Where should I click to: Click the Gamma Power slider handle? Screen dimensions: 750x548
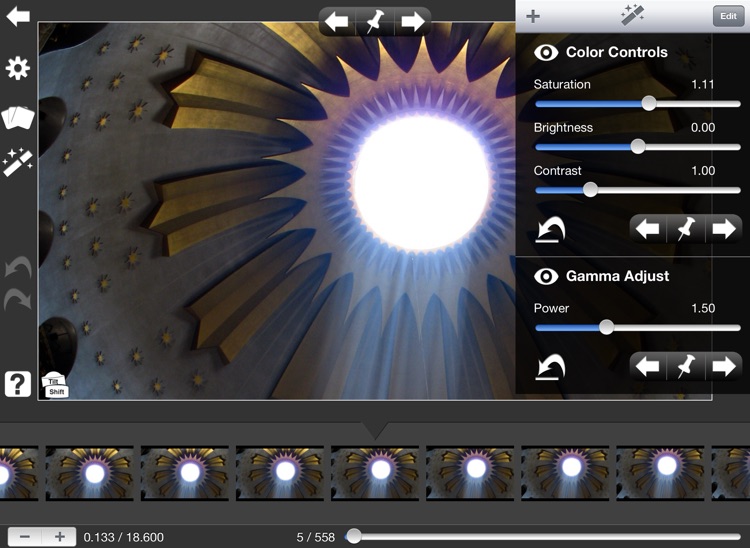tap(607, 327)
